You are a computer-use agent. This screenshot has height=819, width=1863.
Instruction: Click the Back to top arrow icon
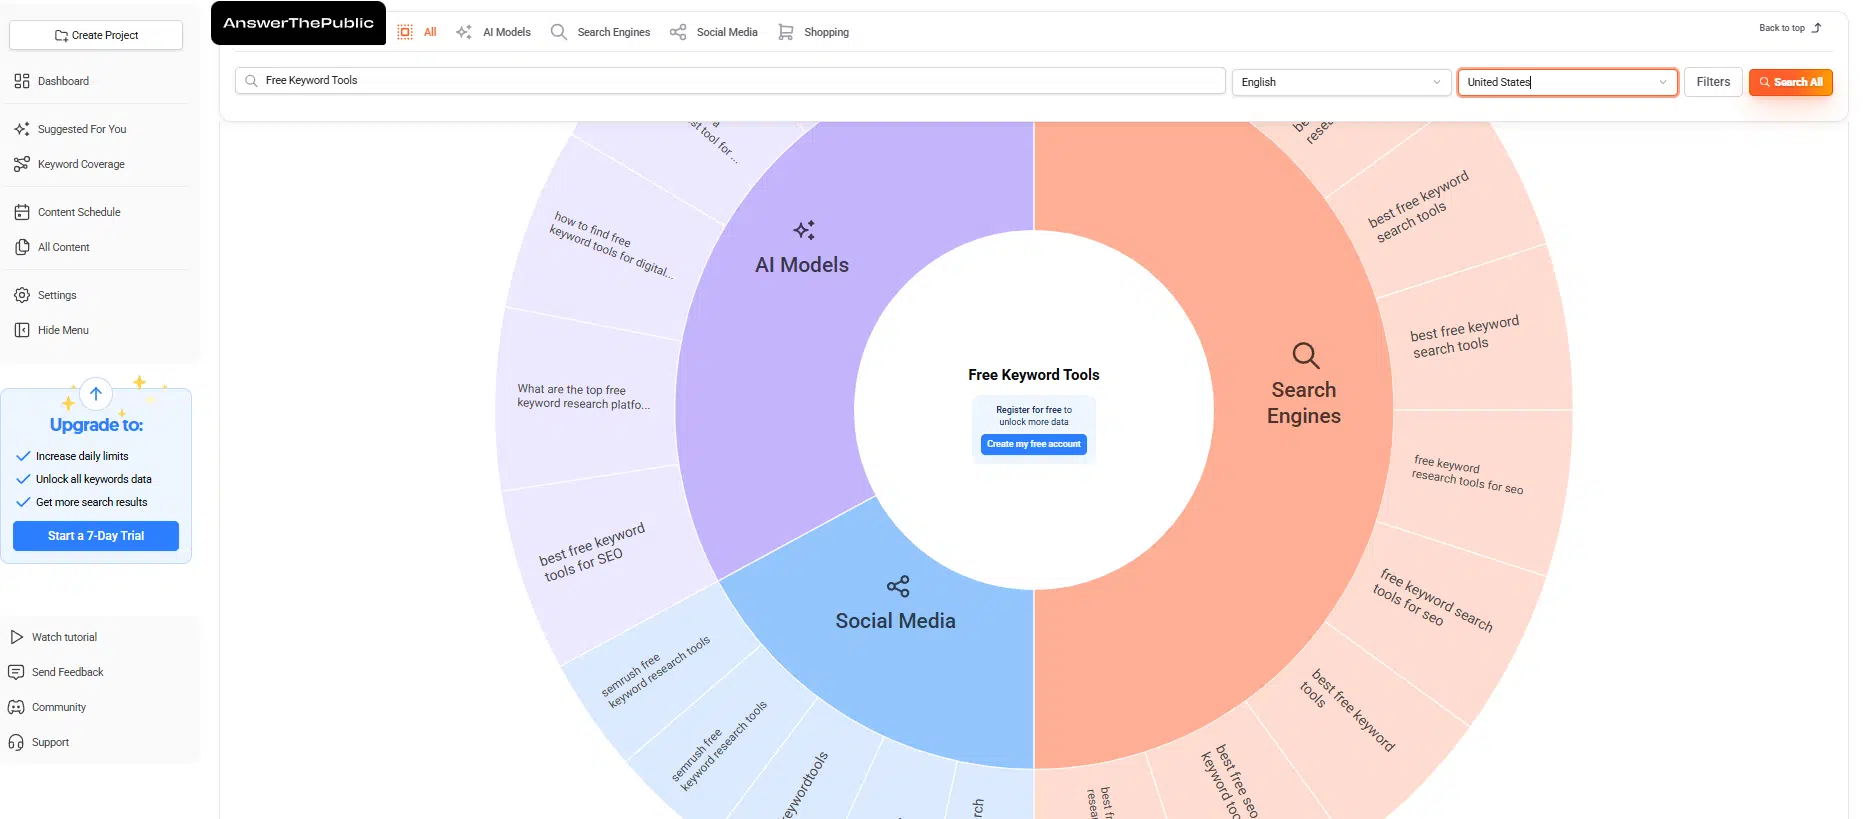pos(1817,28)
